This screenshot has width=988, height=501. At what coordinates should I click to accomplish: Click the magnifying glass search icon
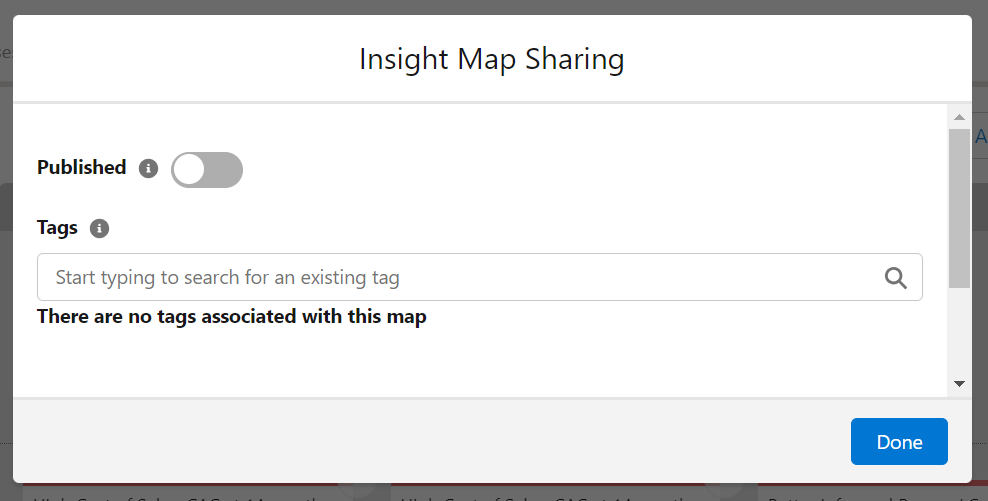click(x=896, y=278)
